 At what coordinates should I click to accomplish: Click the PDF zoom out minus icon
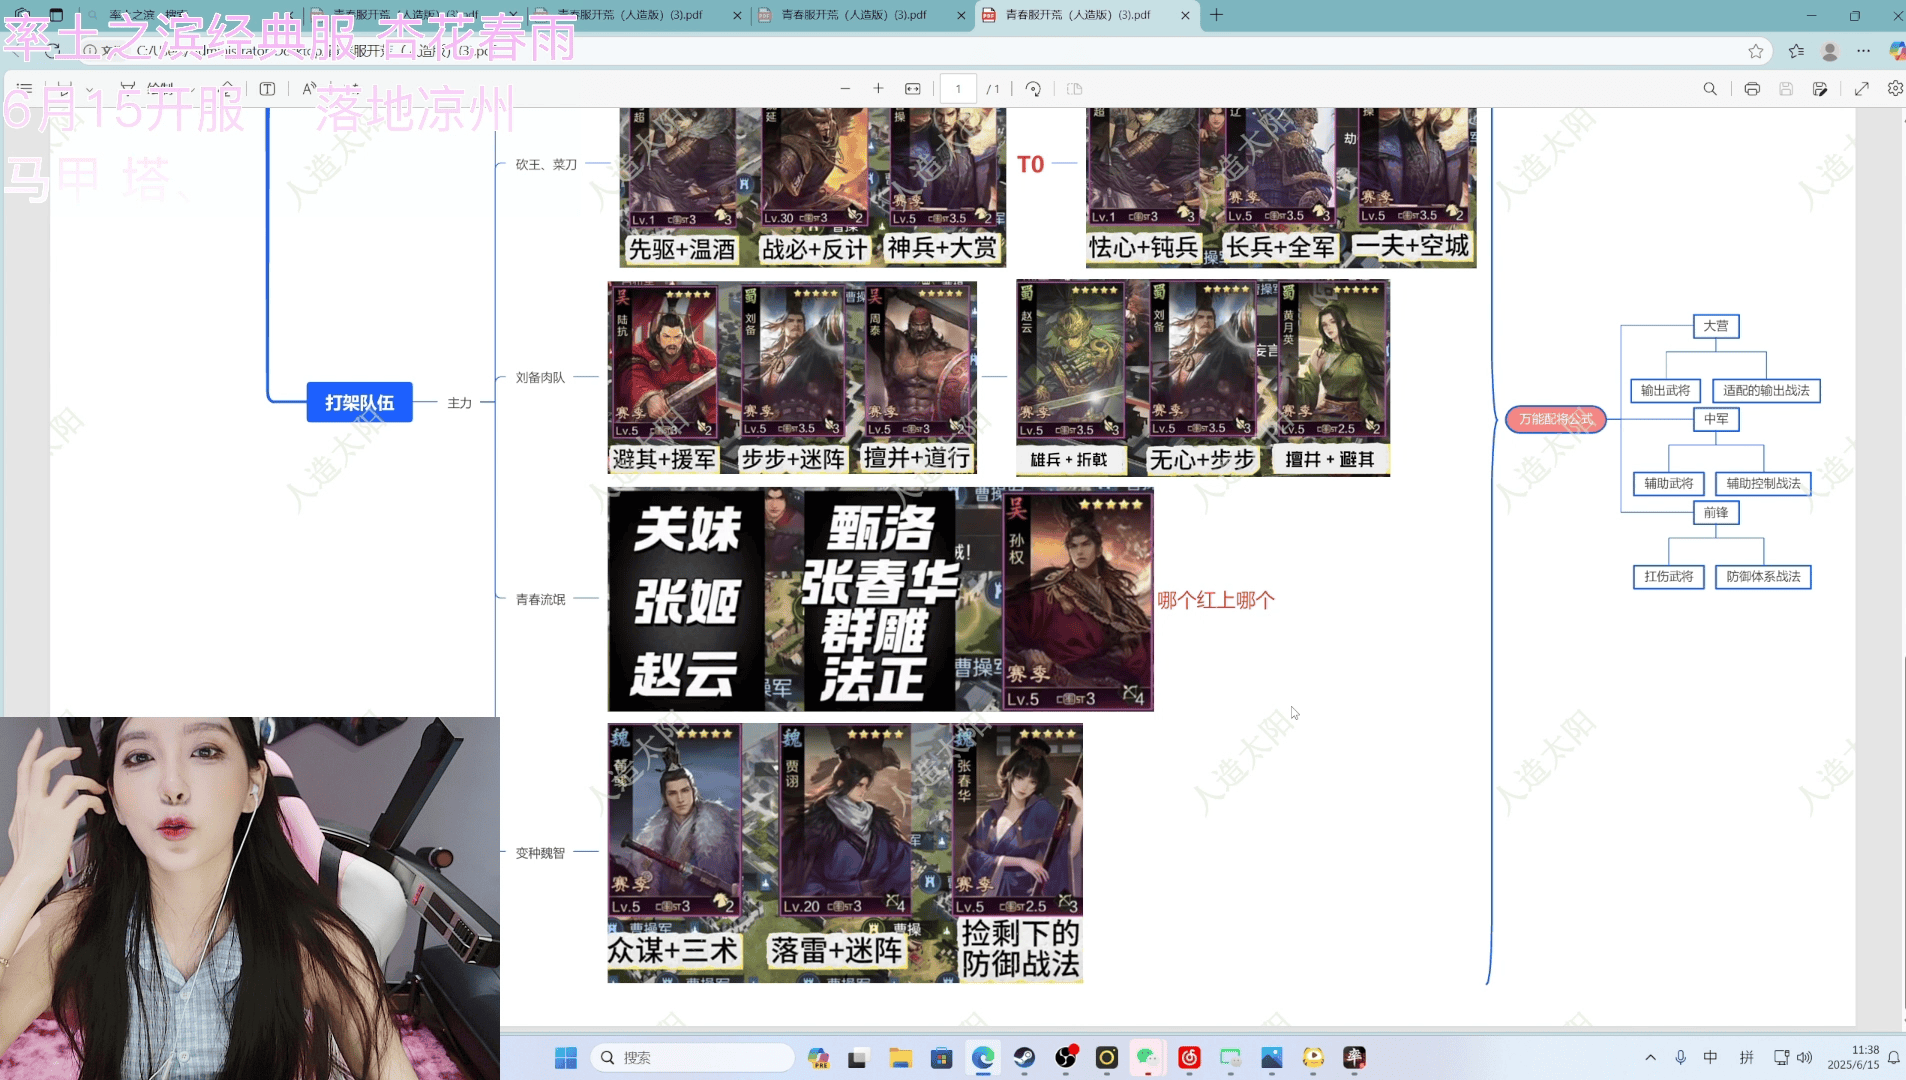[x=845, y=89]
